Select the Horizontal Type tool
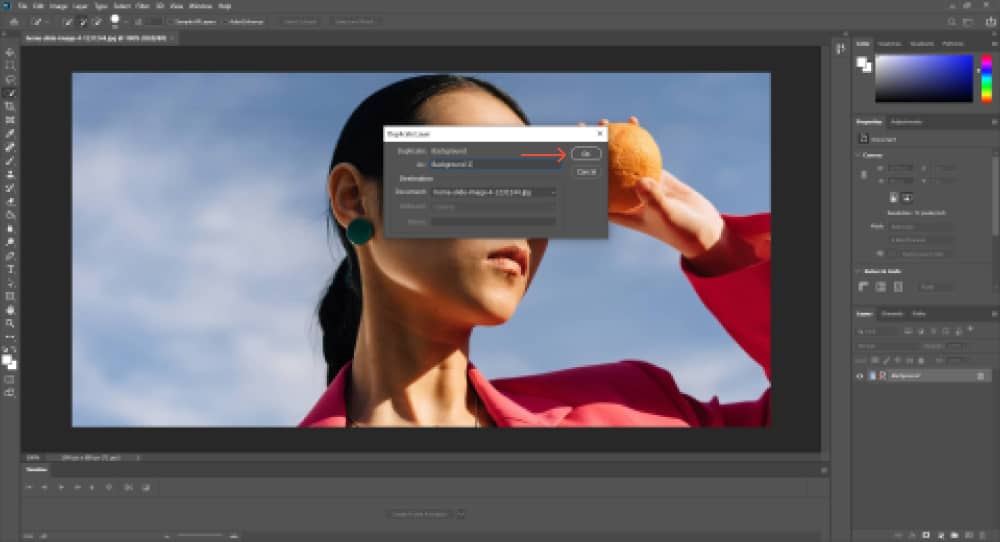 (10, 269)
